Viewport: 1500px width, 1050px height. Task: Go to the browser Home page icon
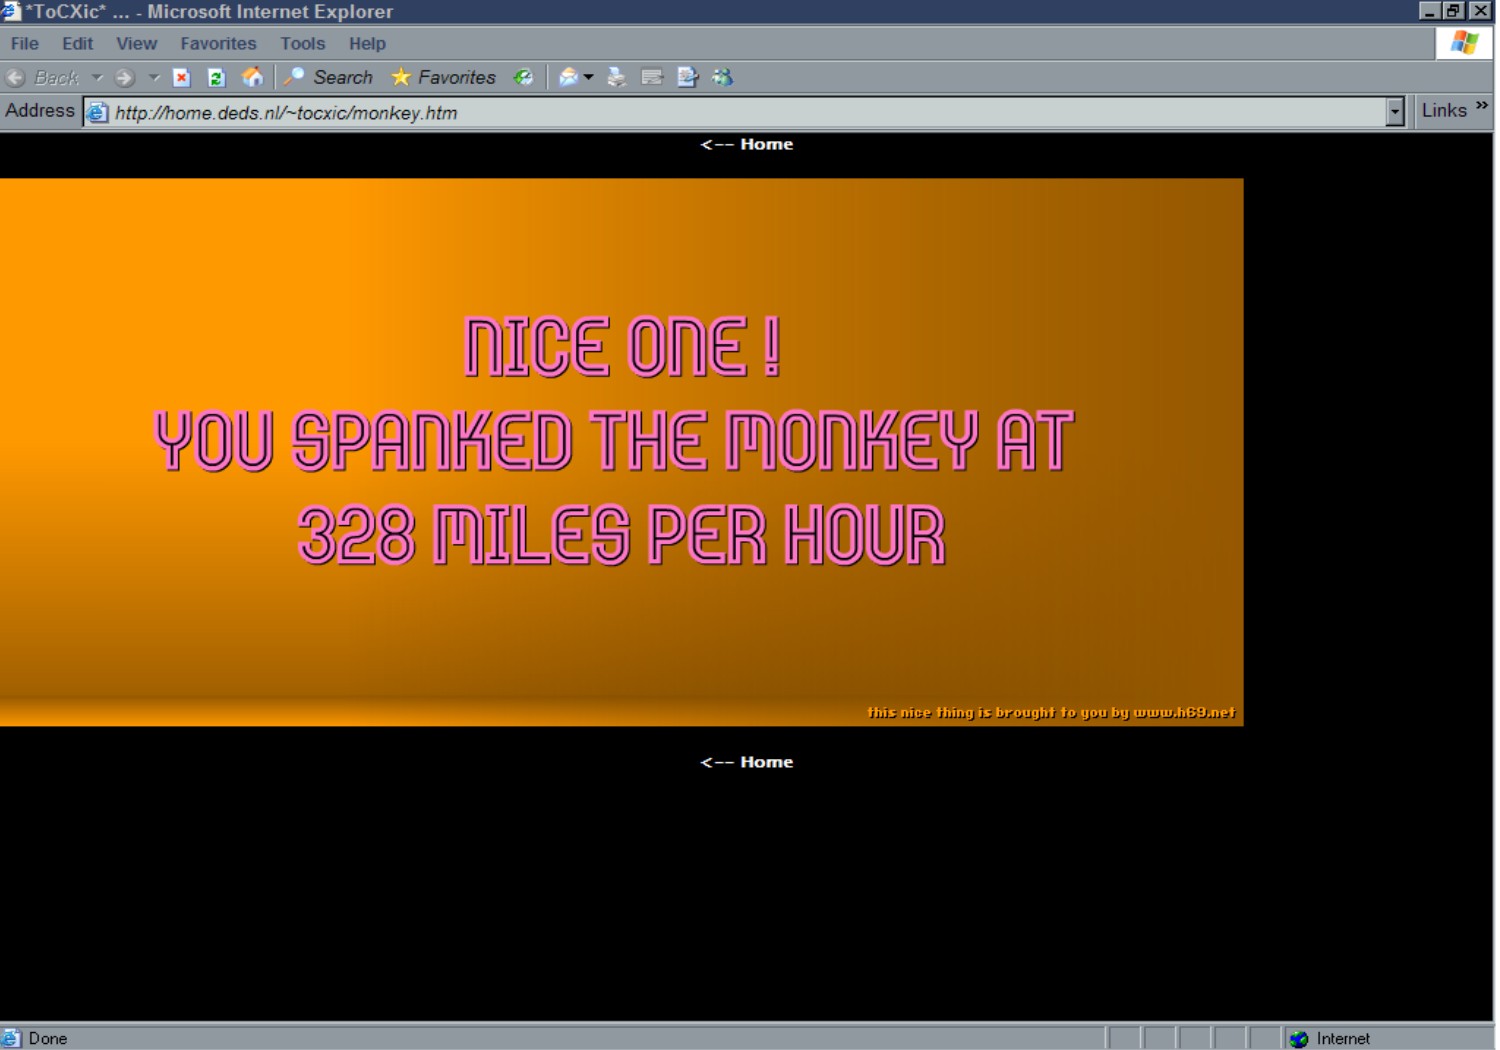tap(253, 78)
